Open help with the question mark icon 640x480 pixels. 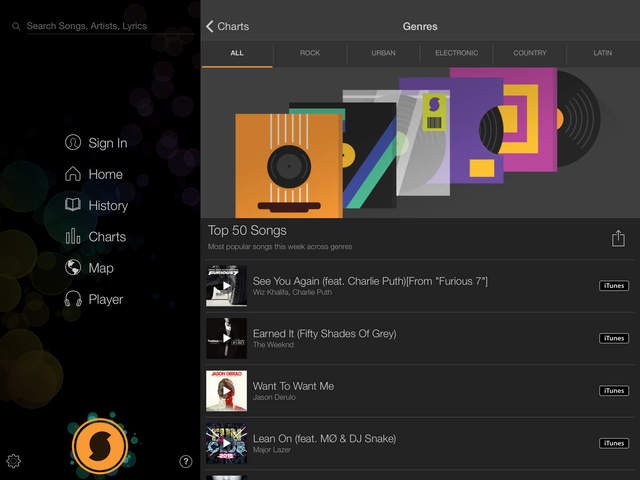coord(186,461)
